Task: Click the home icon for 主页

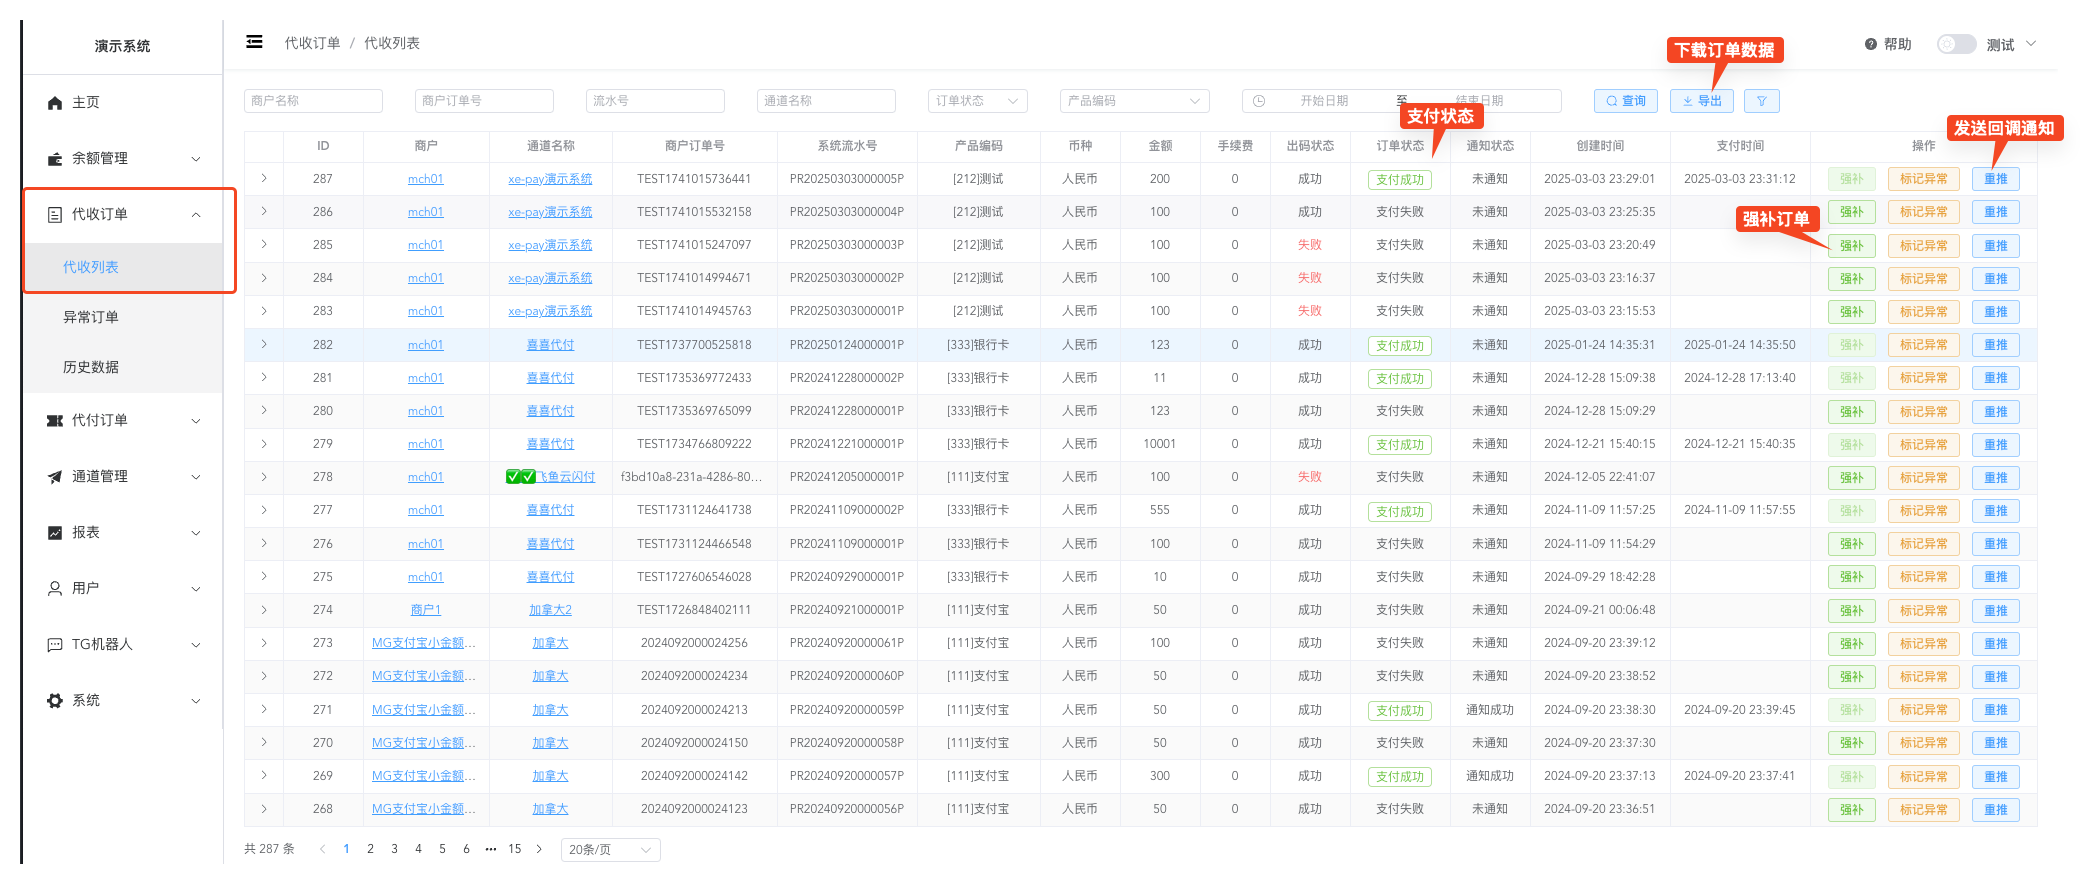Action: tap(55, 103)
